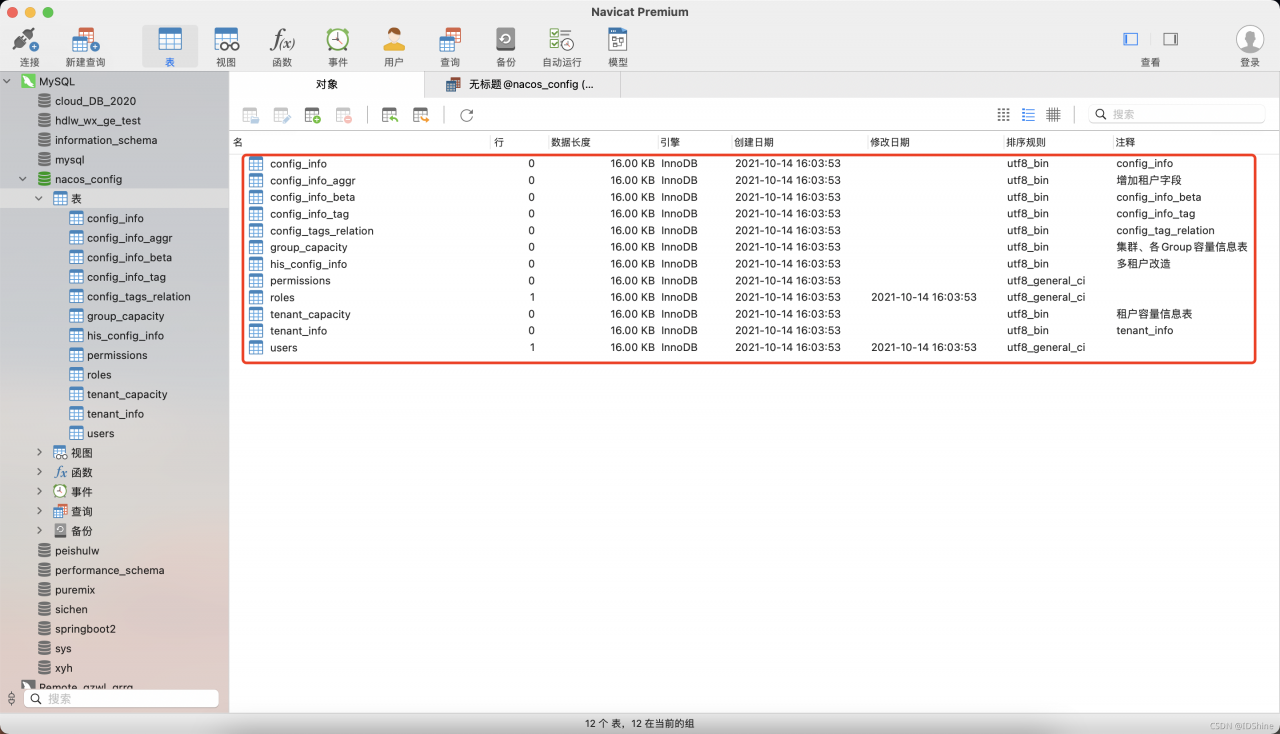The image size is (1280, 734).
Task: Refresh the object list
Action: click(466, 115)
